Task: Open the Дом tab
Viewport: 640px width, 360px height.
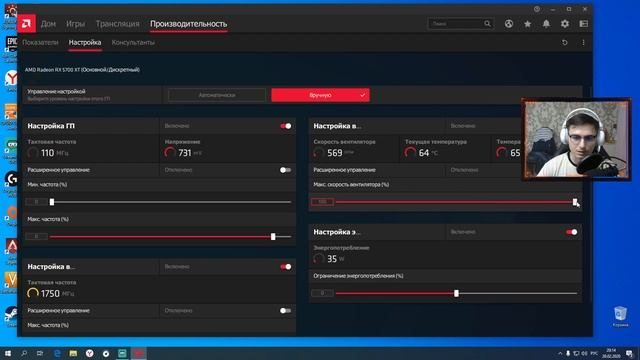Action: pos(48,24)
